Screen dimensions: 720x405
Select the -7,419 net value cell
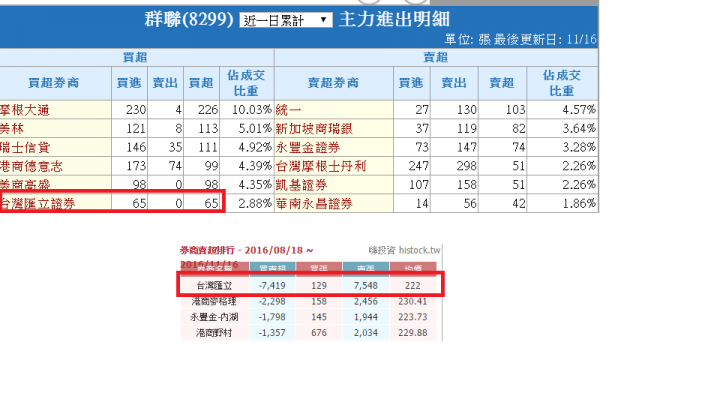click(272, 286)
